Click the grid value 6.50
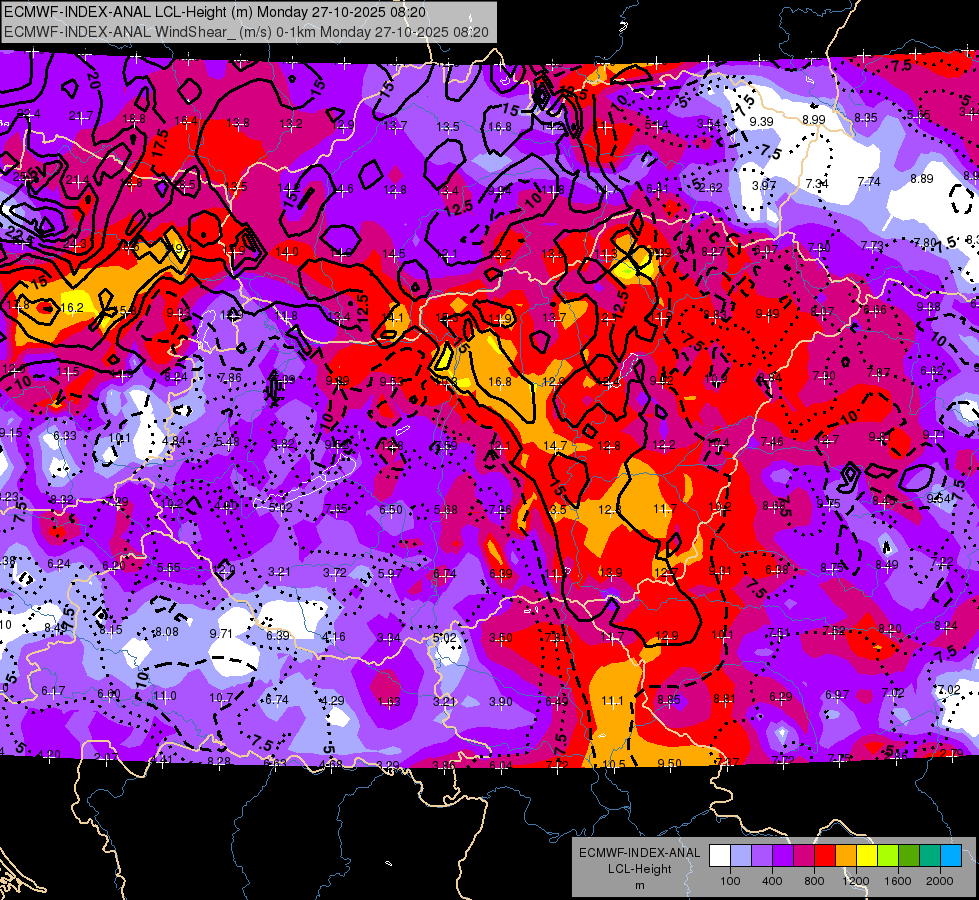Image resolution: width=979 pixels, height=900 pixels. pos(391,510)
